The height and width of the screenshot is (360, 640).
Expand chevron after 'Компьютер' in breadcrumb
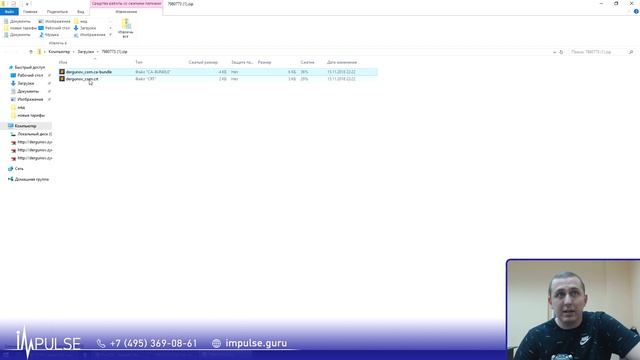point(73,52)
